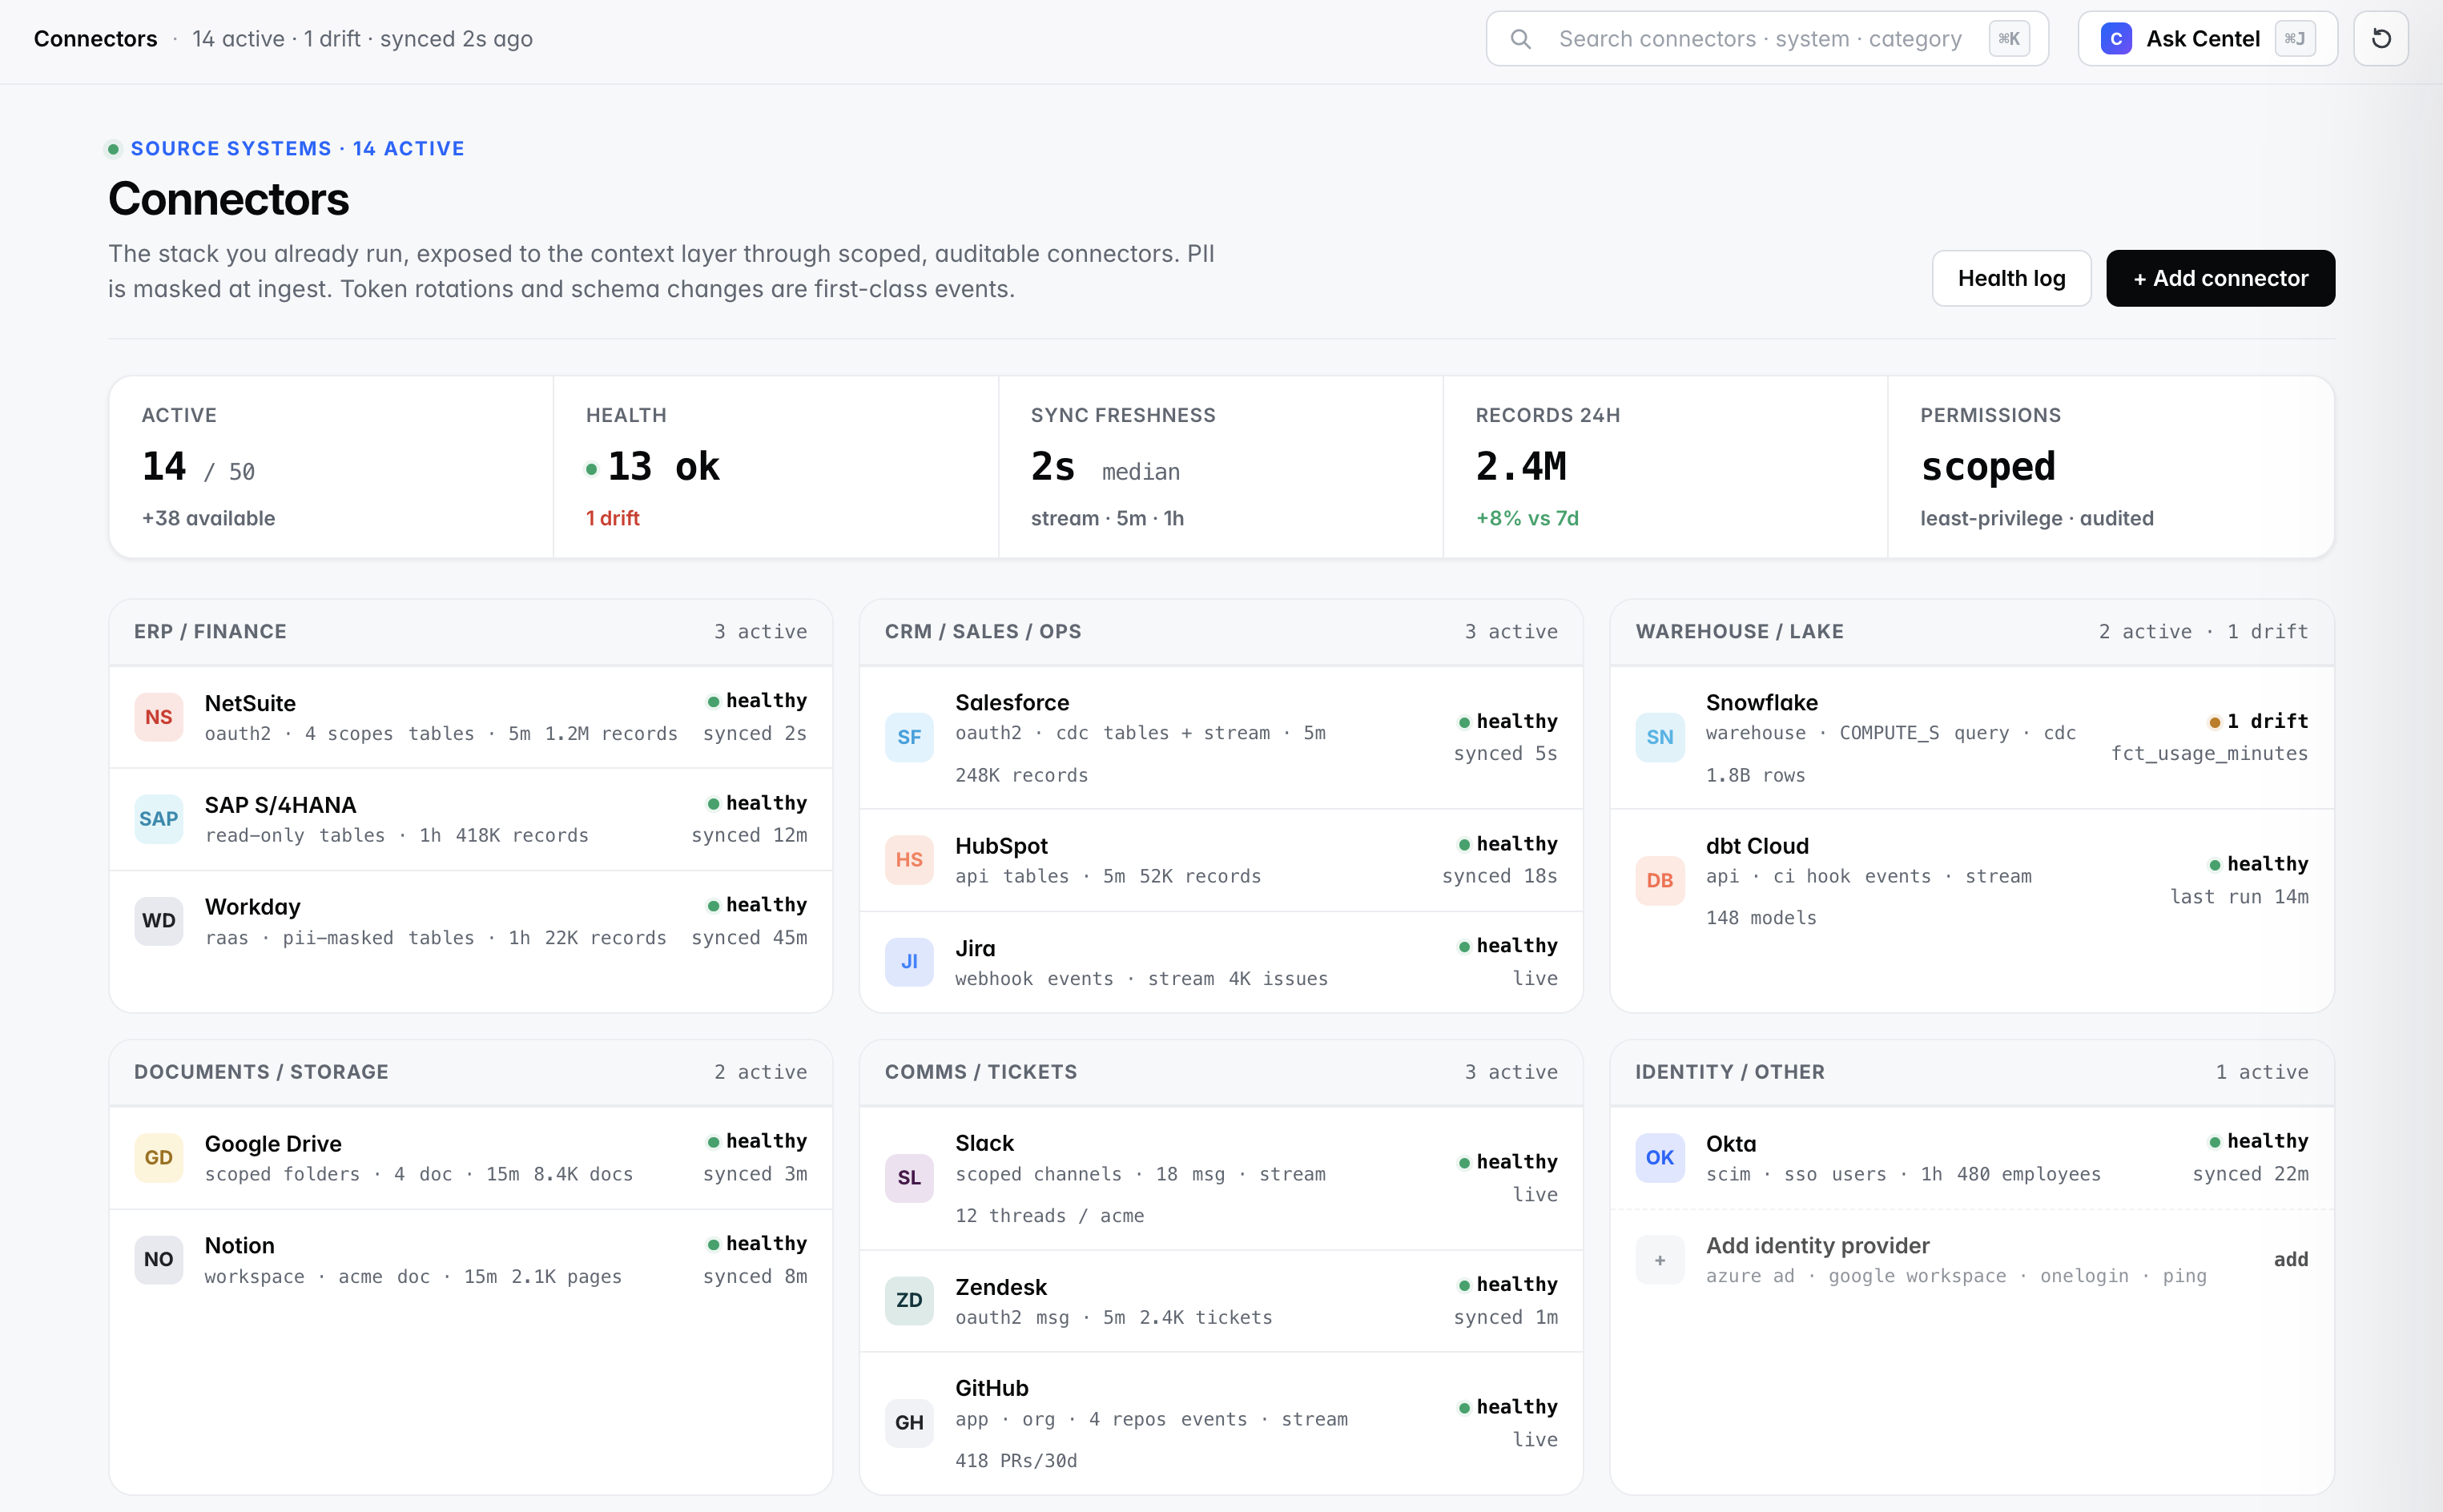This screenshot has width=2443, height=1512.
Task: Select the Notion connector name
Action: (239, 1245)
